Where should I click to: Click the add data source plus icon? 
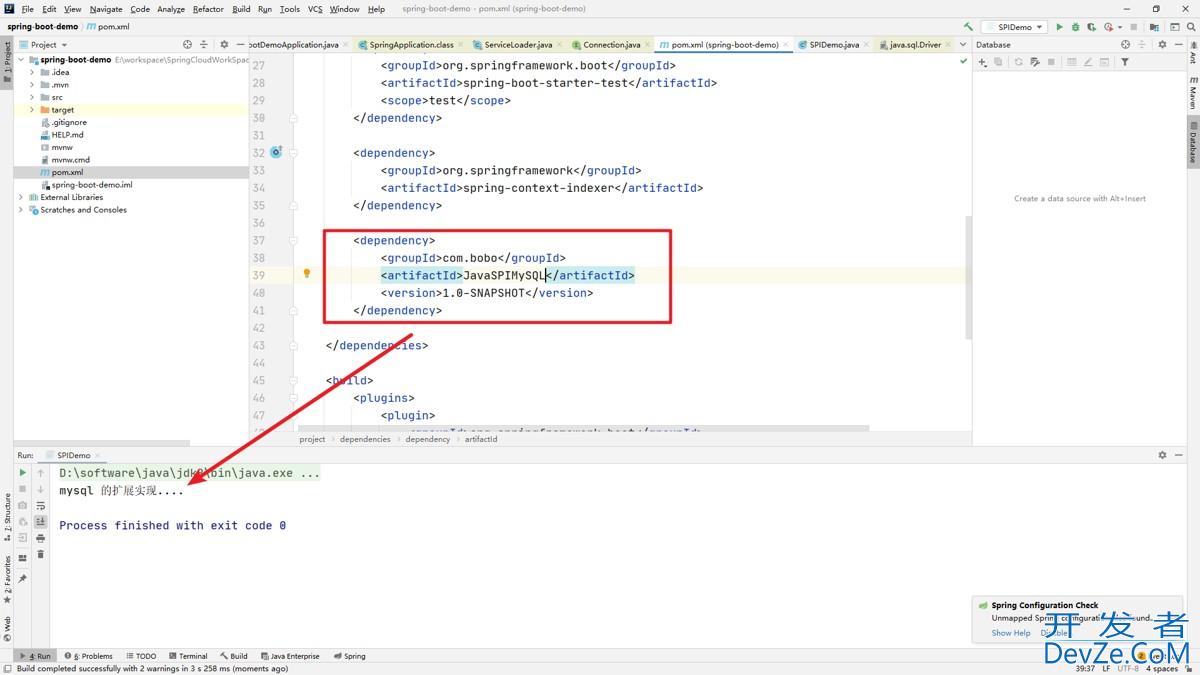[x=982, y=62]
